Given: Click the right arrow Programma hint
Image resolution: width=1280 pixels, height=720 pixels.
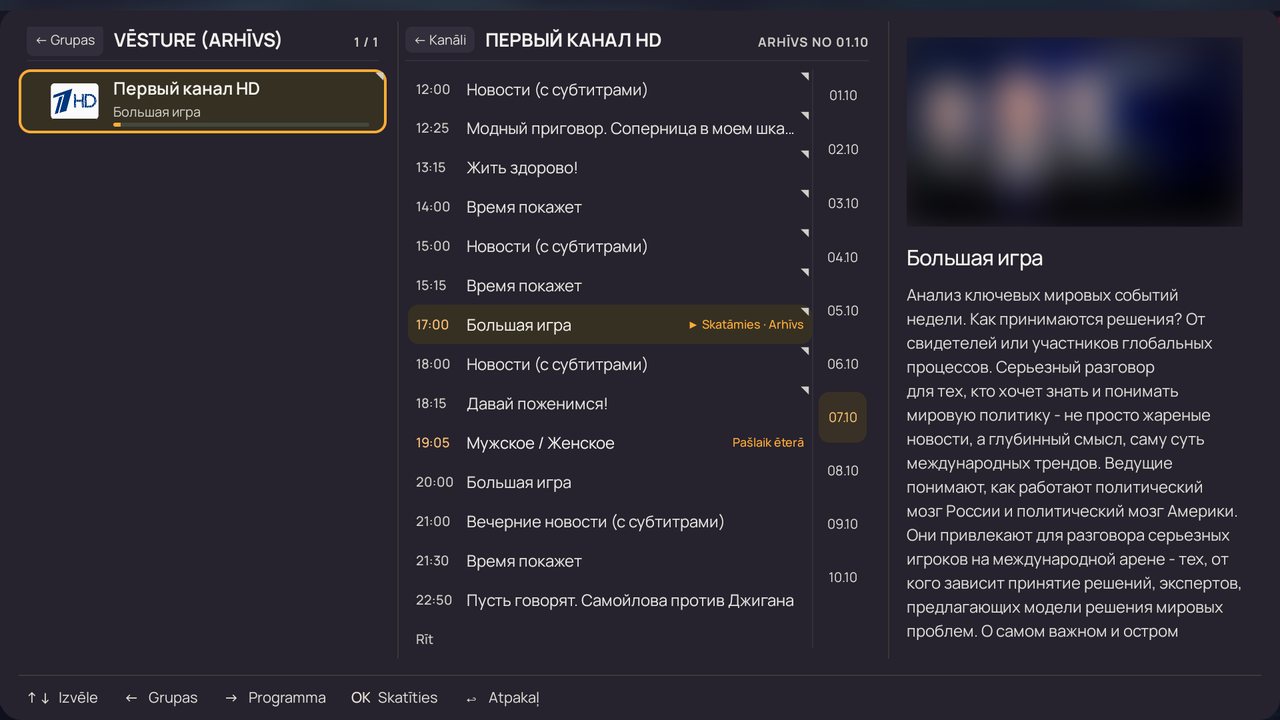Looking at the screenshot, I should [x=275, y=698].
